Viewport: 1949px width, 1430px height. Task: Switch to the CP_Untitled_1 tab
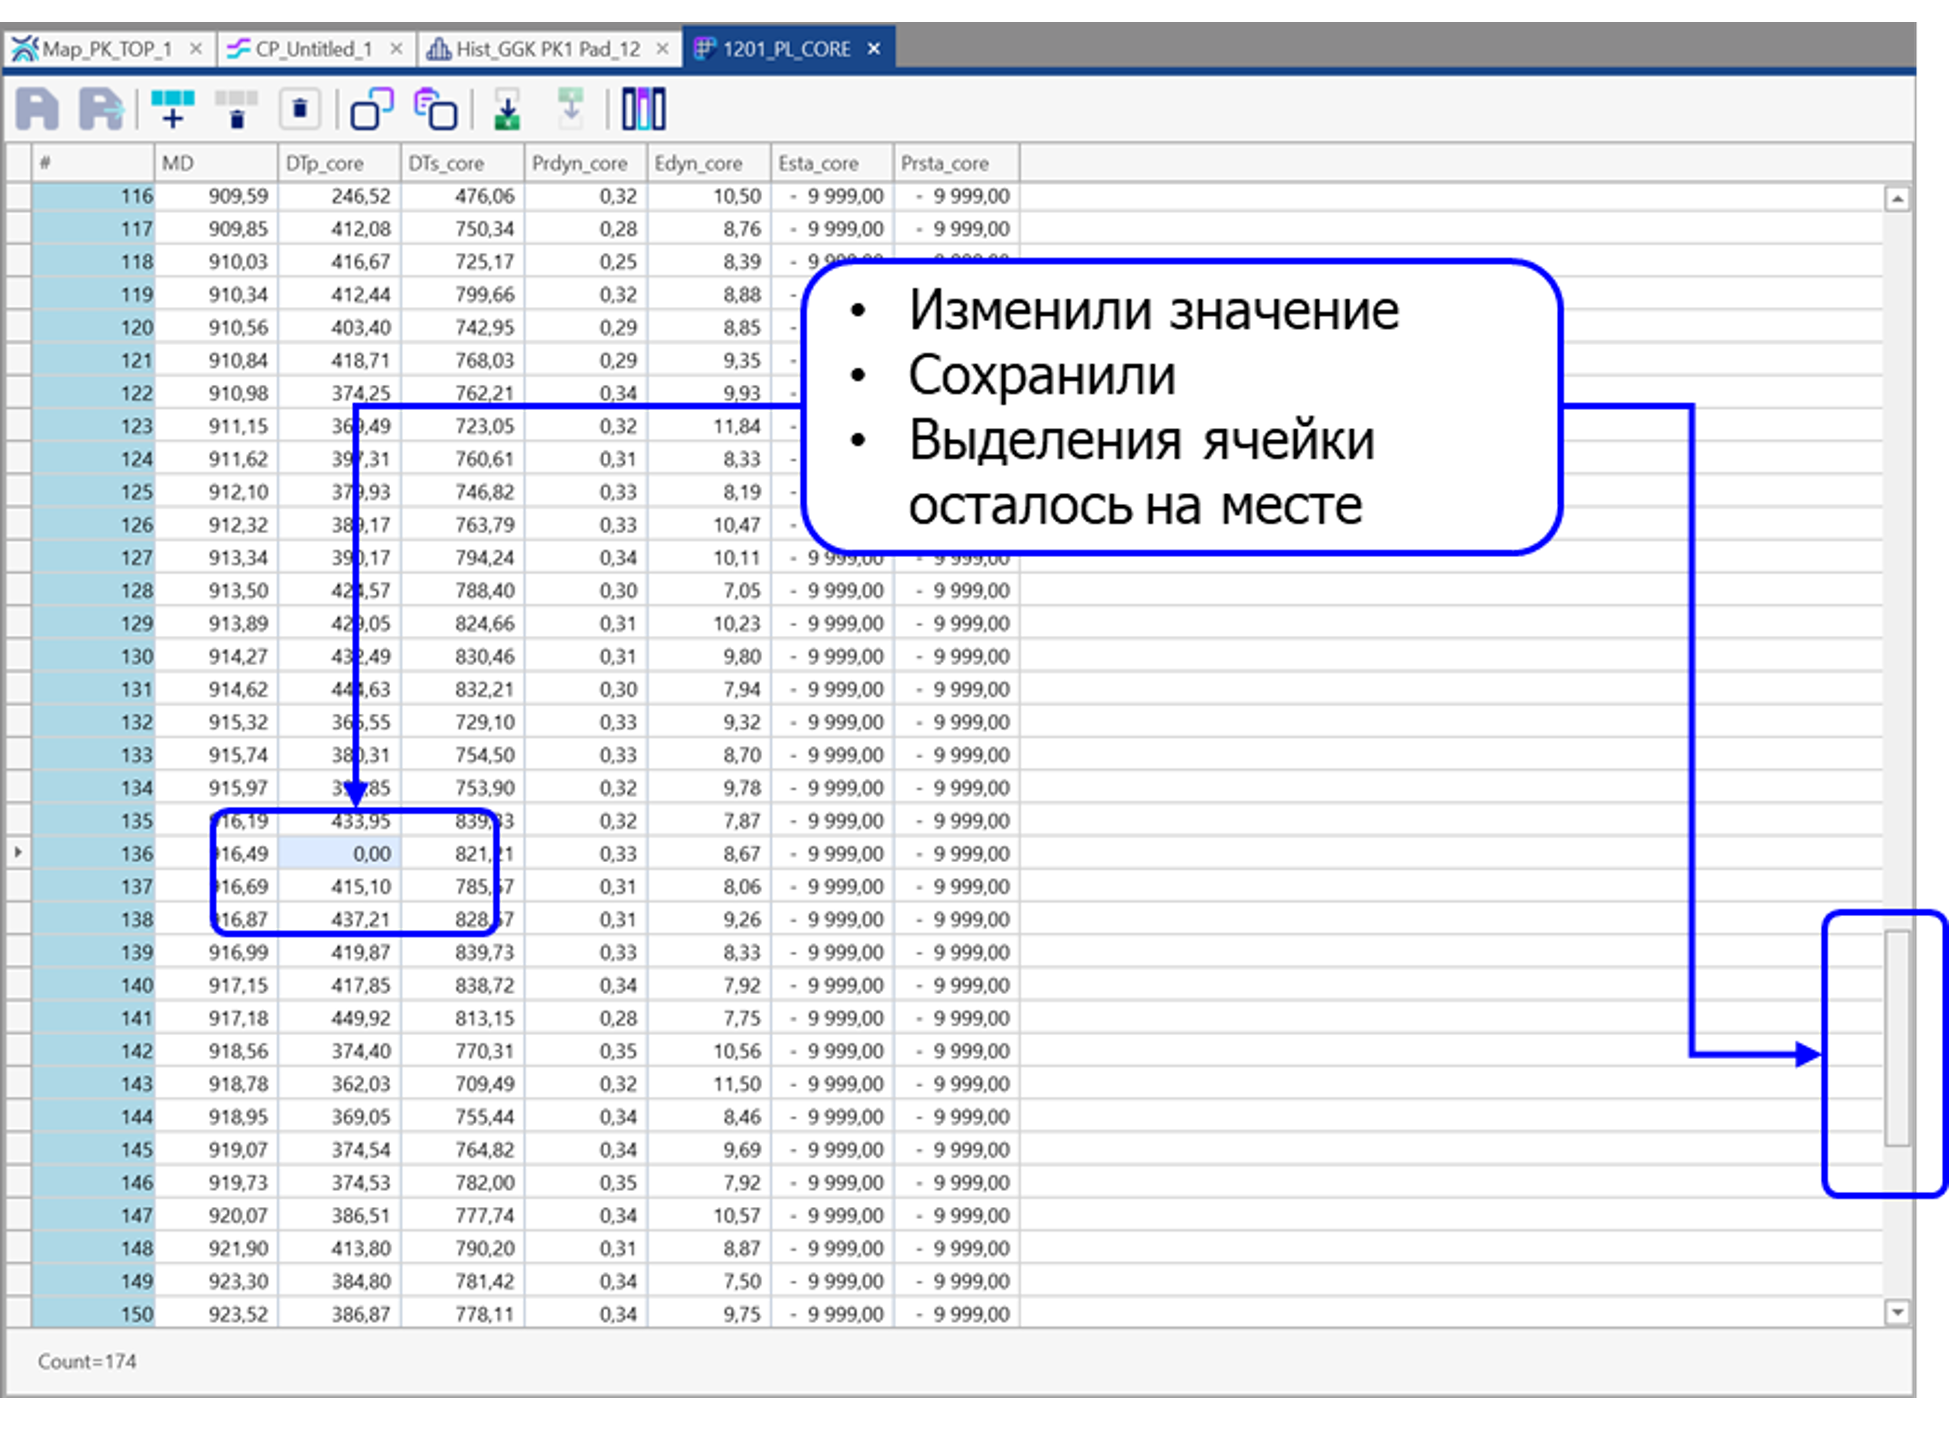314,48
